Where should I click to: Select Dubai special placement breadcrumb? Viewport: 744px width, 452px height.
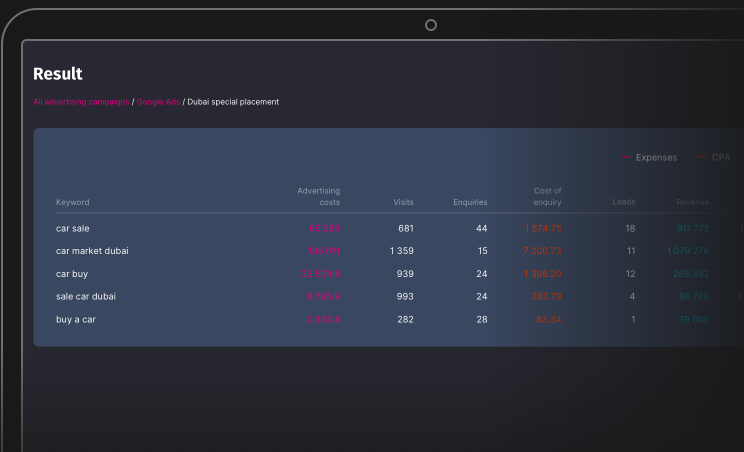click(x=233, y=102)
